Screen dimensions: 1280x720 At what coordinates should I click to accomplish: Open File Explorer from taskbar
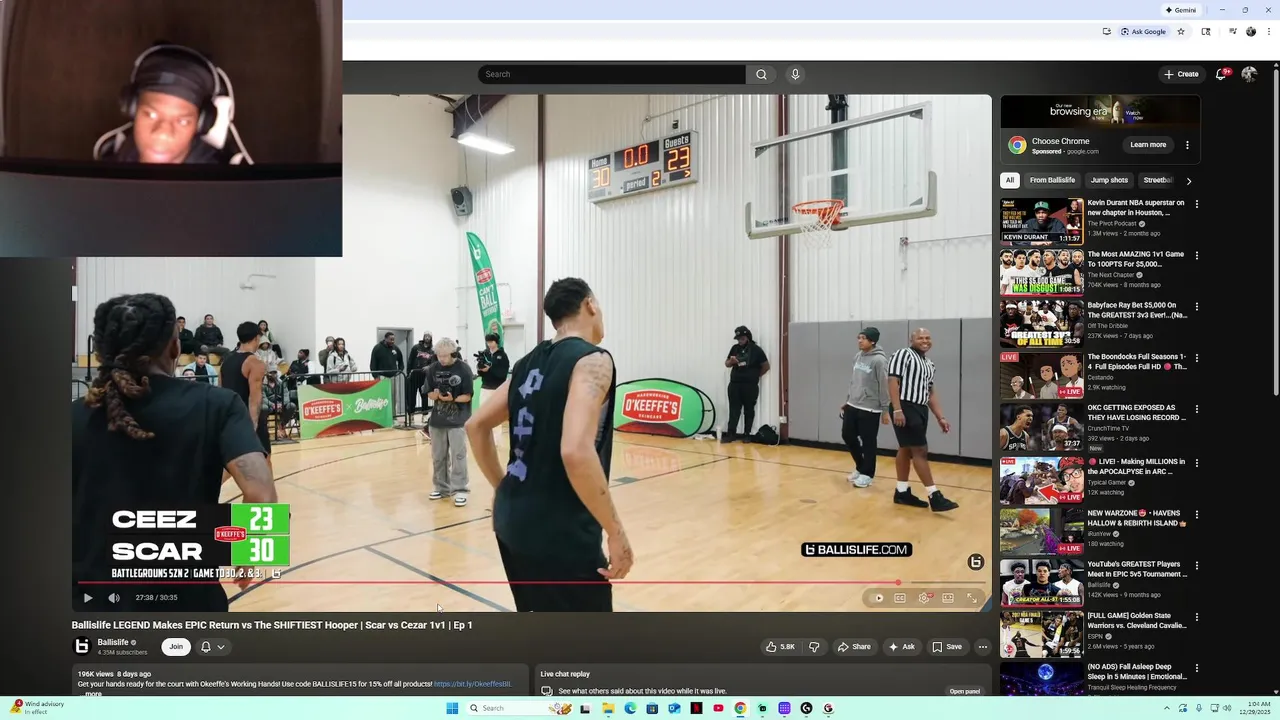(608, 708)
